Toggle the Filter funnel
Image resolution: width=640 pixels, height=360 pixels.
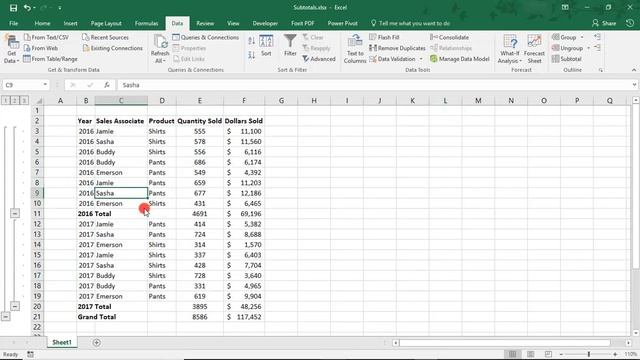pos(290,45)
